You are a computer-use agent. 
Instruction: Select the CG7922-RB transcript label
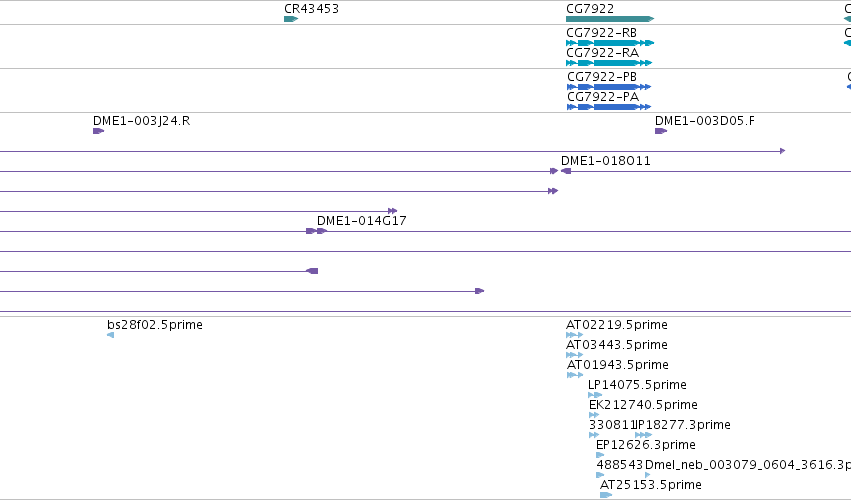601,33
